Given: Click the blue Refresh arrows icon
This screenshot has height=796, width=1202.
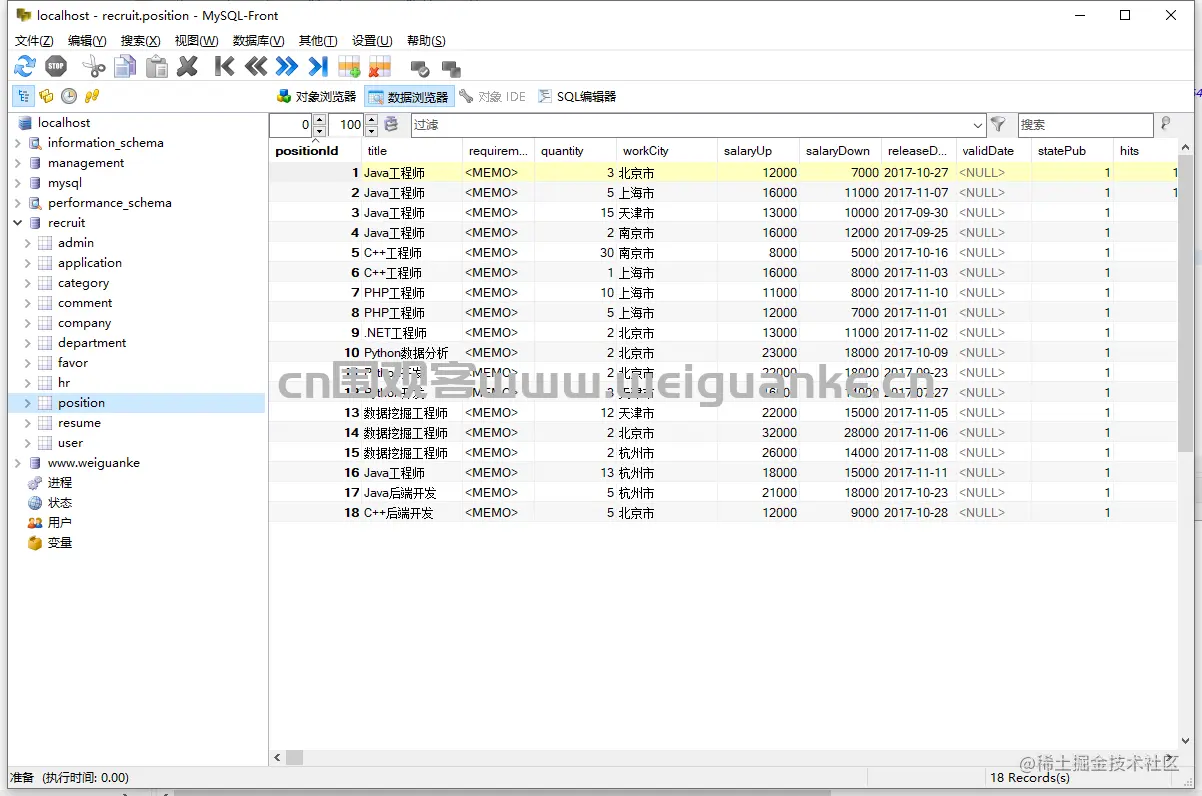Looking at the screenshot, I should 24,67.
